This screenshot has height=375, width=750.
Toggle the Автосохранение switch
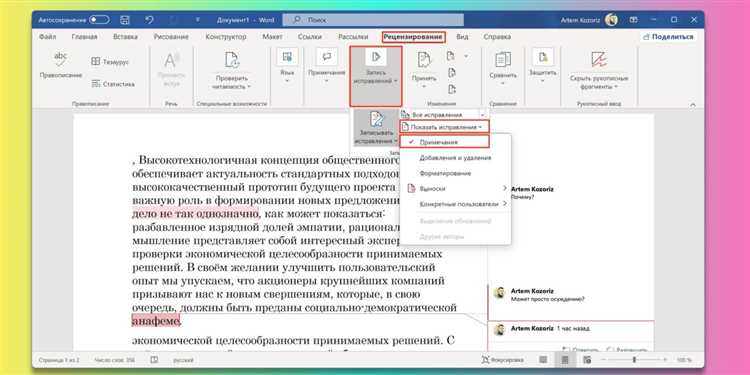(99, 20)
